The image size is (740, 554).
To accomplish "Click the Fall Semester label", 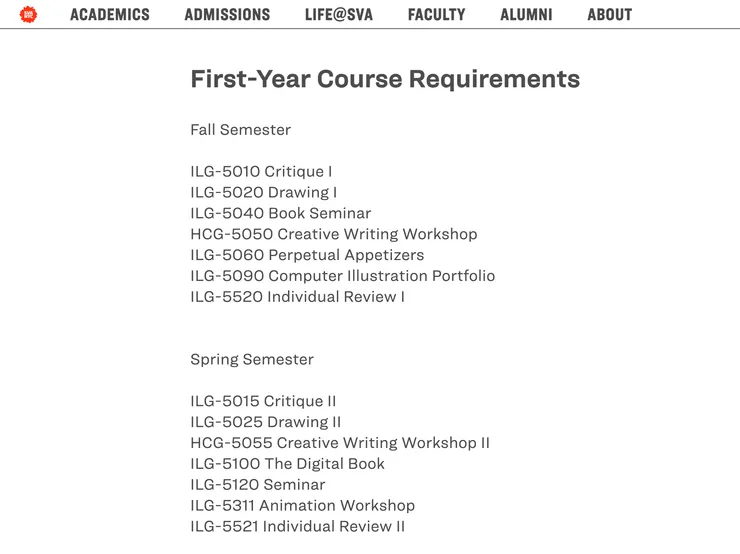I will click(240, 130).
